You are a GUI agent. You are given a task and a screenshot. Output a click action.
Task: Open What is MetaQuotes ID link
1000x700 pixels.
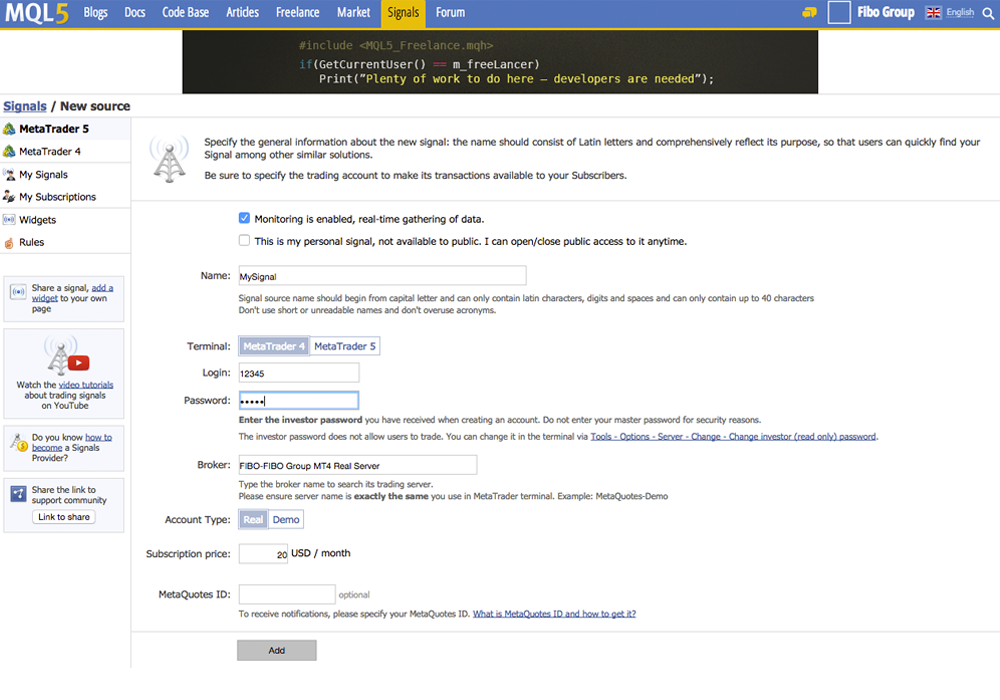pyautogui.click(x=554, y=614)
